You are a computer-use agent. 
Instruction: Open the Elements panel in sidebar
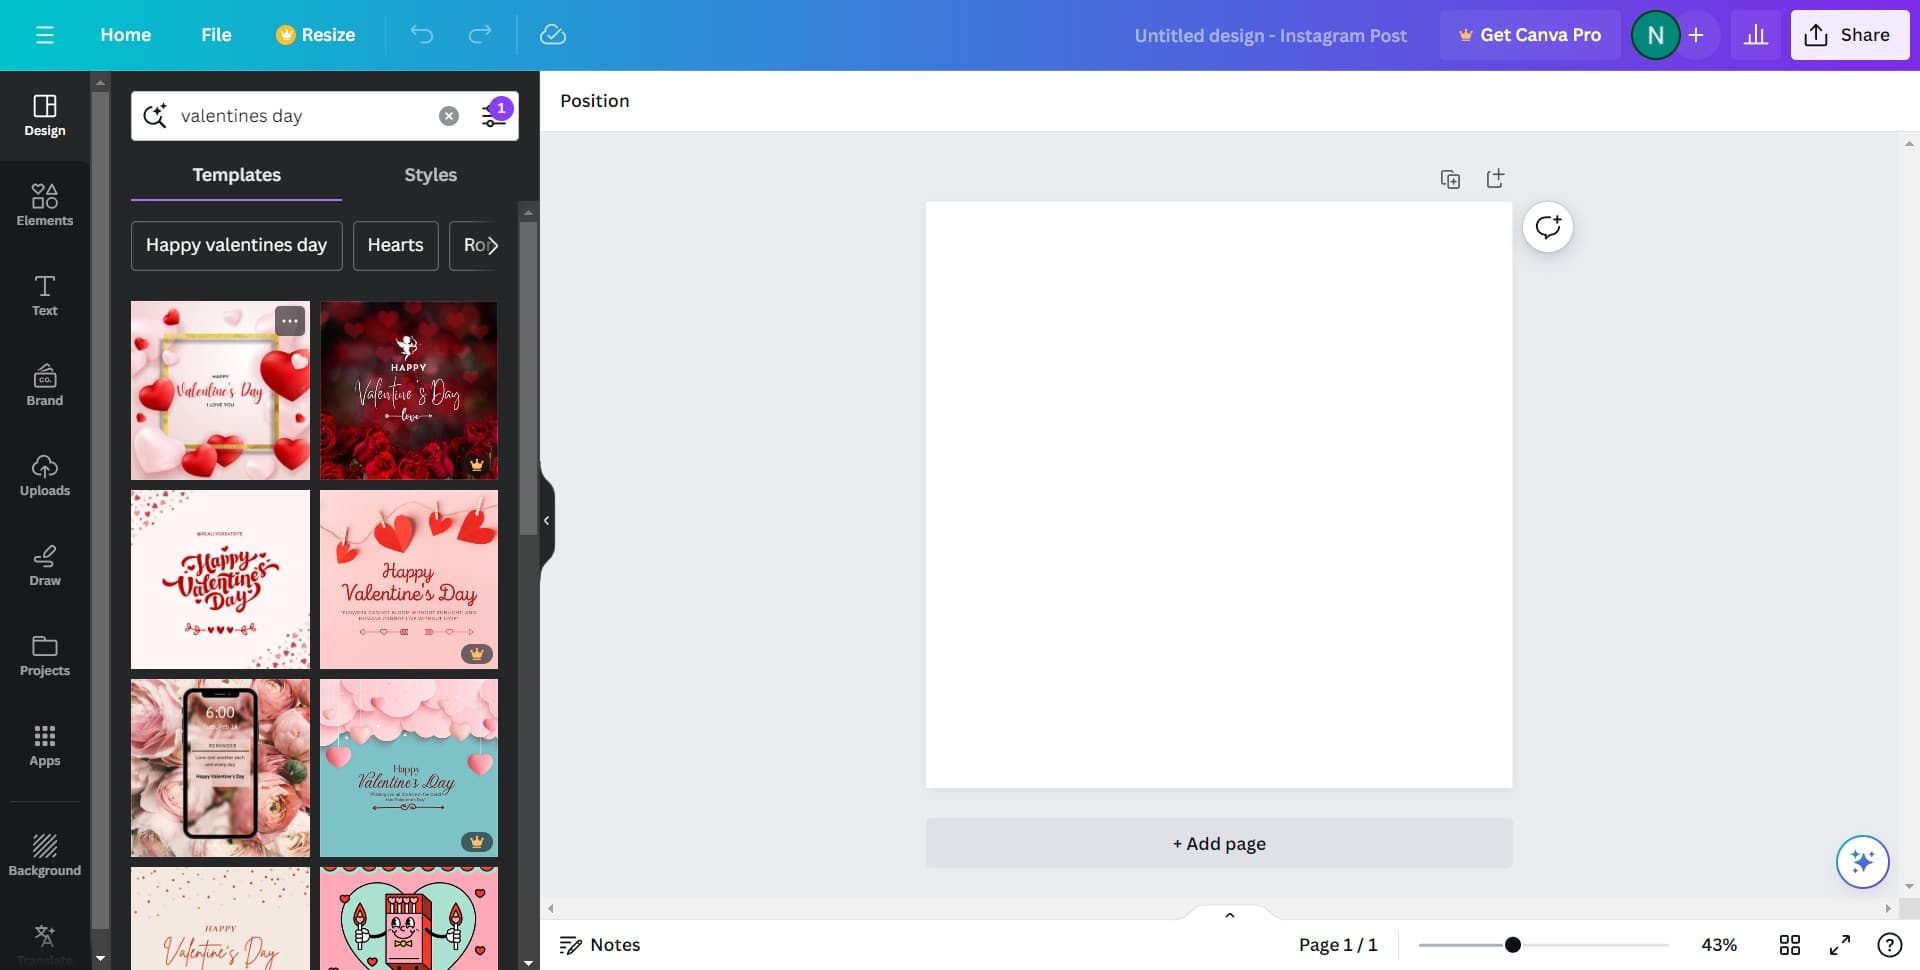pos(44,205)
